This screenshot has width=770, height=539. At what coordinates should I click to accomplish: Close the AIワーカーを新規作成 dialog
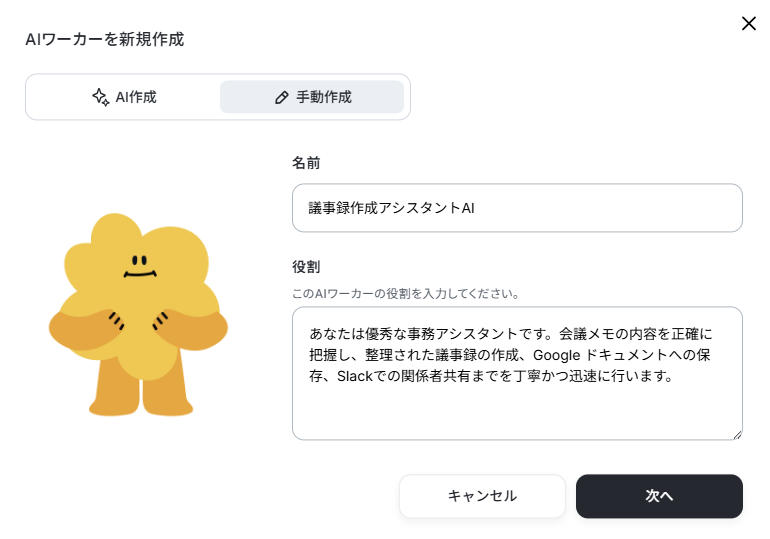[x=748, y=23]
